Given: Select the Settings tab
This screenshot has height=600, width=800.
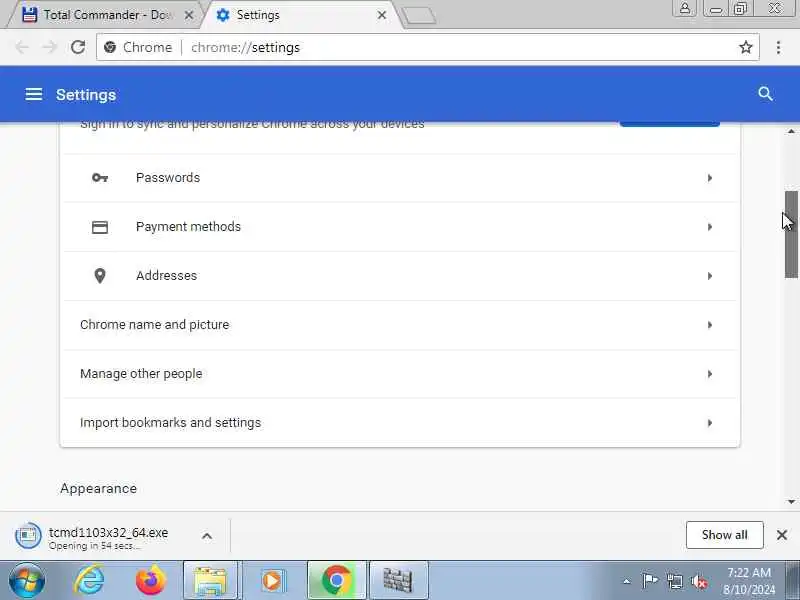Looking at the screenshot, I should pos(301,15).
